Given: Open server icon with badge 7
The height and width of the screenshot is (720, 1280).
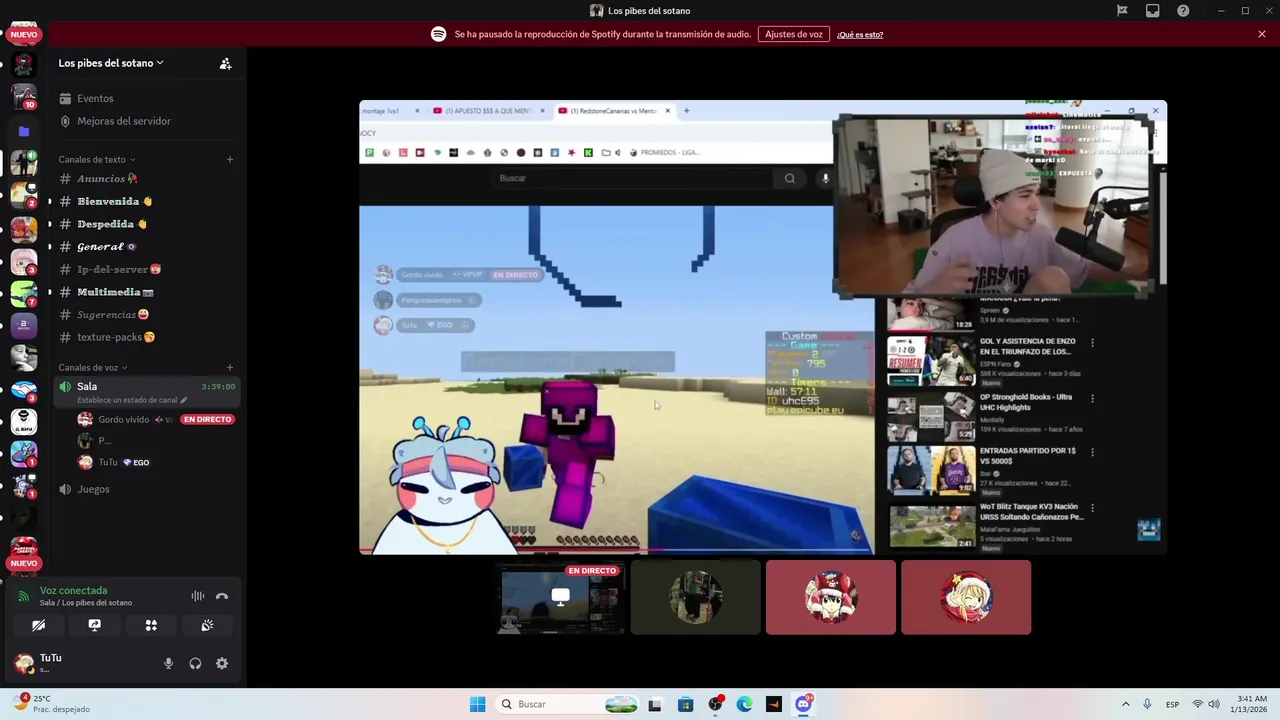Looking at the screenshot, I should 24,294.
